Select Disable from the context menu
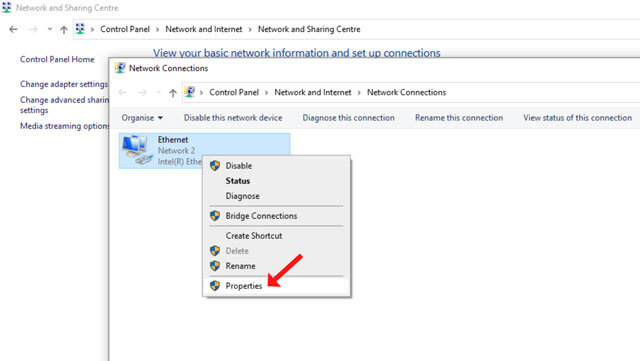The height and width of the screenshot is (361, 640). point(276,165)
